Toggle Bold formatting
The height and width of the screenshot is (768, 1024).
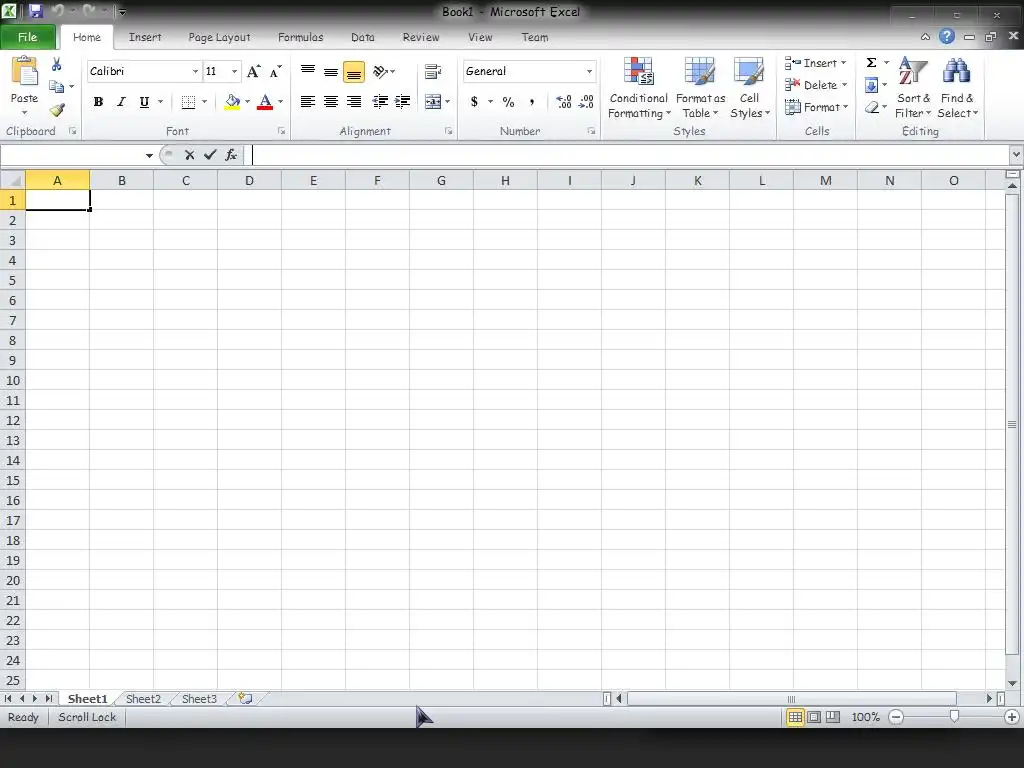(x=98, y=102)
